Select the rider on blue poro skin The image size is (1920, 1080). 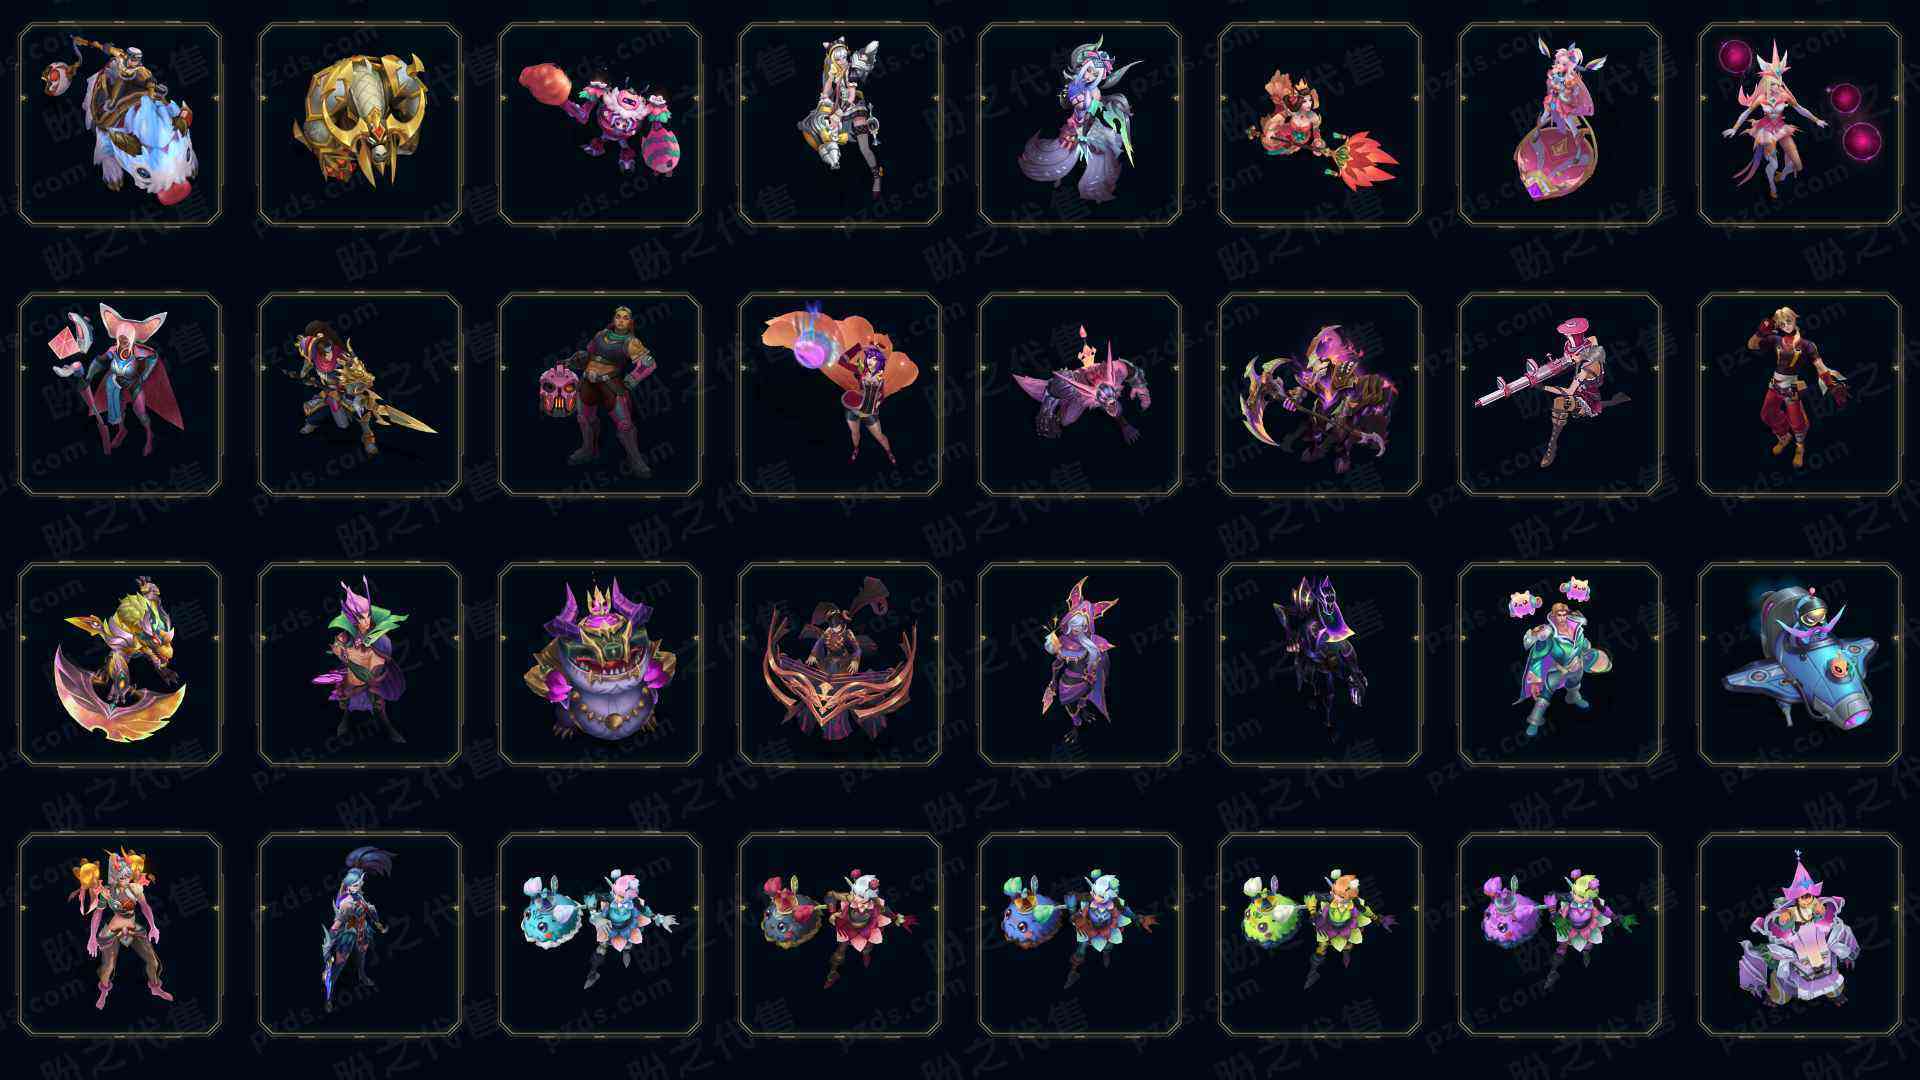120,125
